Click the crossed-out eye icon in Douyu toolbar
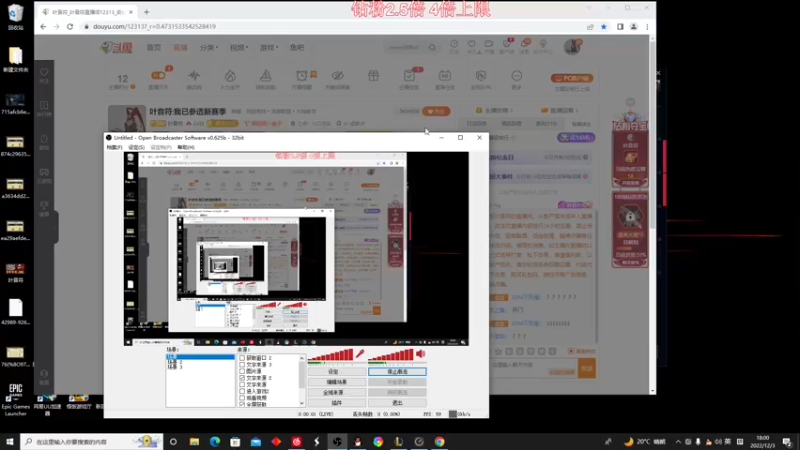This screenshot has width=800, height=450. [337, 76]
